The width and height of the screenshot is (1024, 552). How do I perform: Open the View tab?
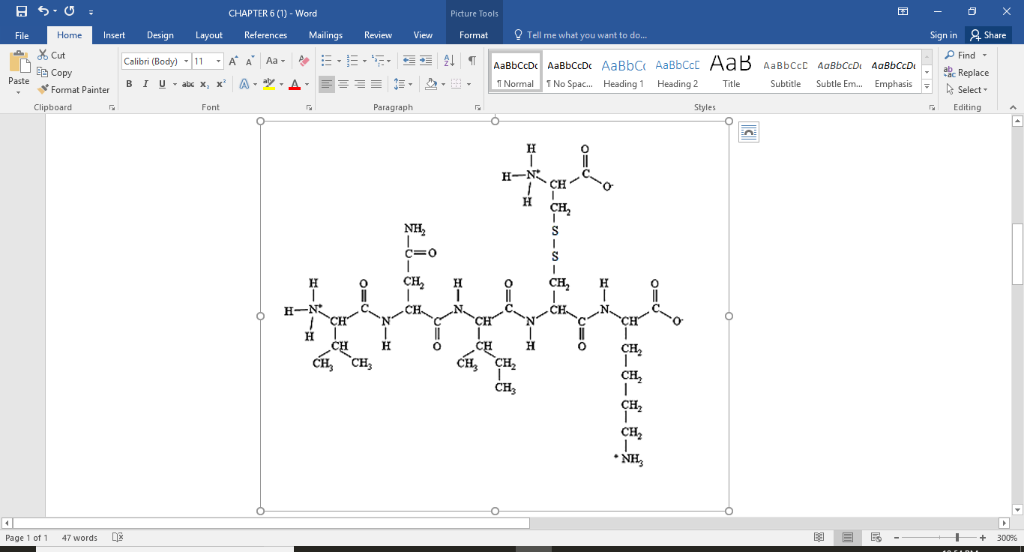pyautogui.click(x=423, y=35)
